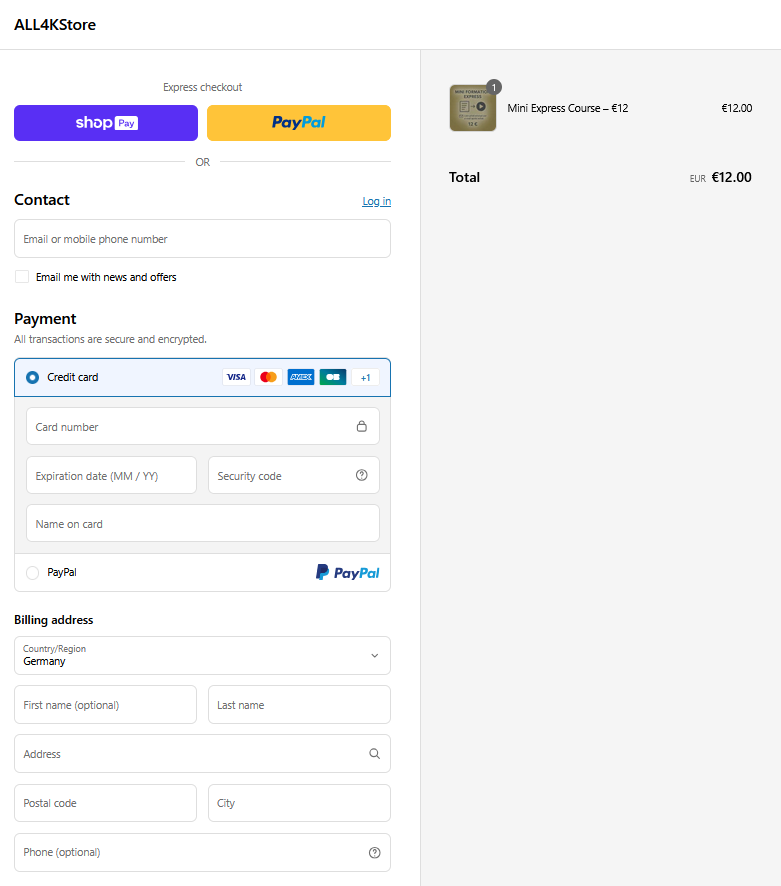The height and width of the screenshot is (886, 781).
Task: Click the Address search magnifier icon
Action: [x=374, y=754]
